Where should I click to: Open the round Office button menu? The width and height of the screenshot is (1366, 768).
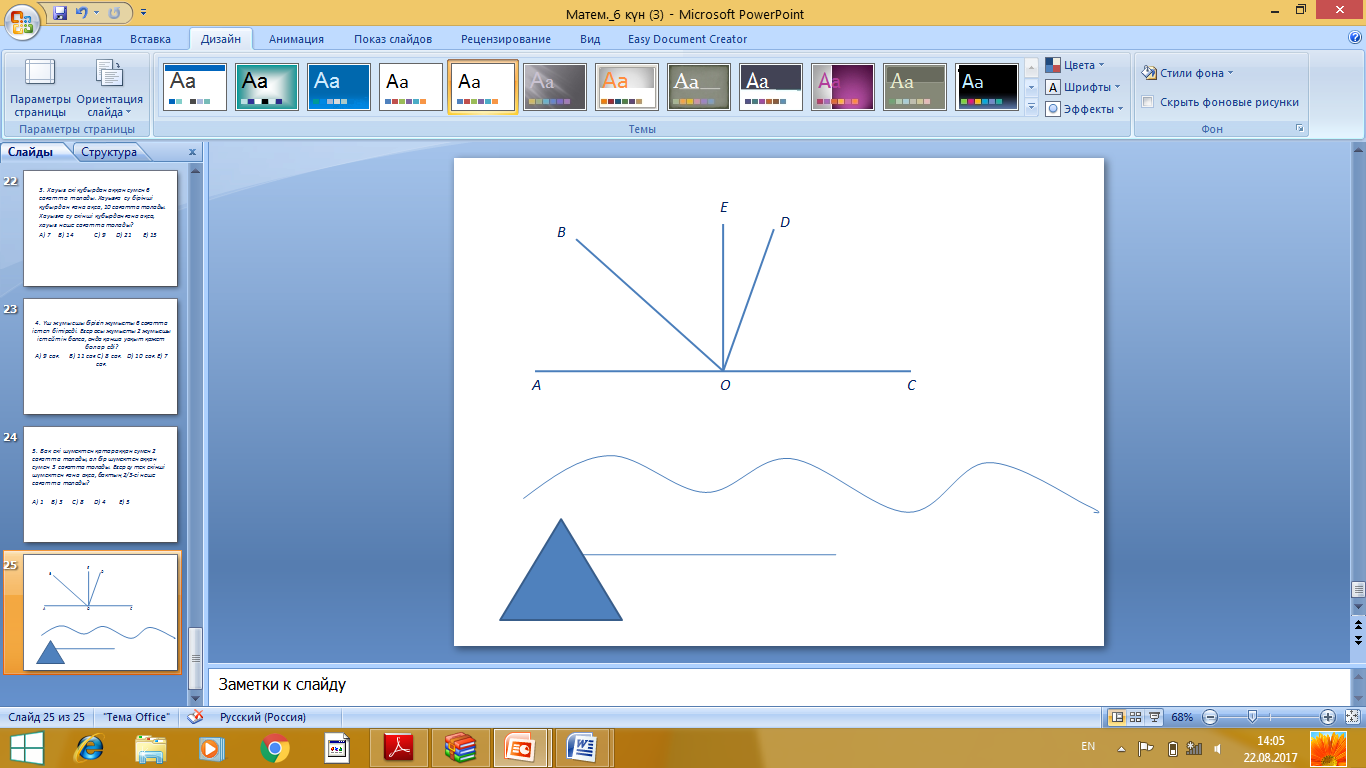pos(23,22)
